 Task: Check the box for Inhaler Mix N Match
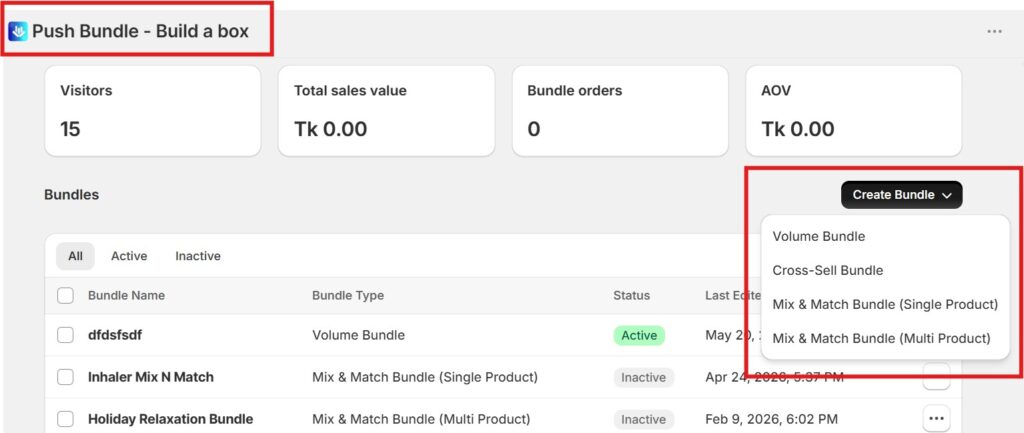[x=65, y=377]
